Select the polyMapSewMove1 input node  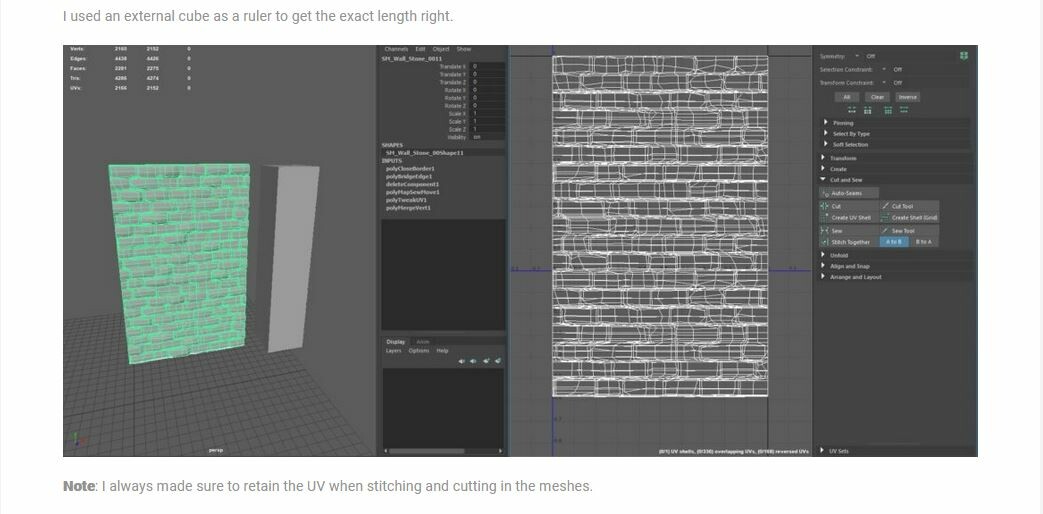pos(412,192)
